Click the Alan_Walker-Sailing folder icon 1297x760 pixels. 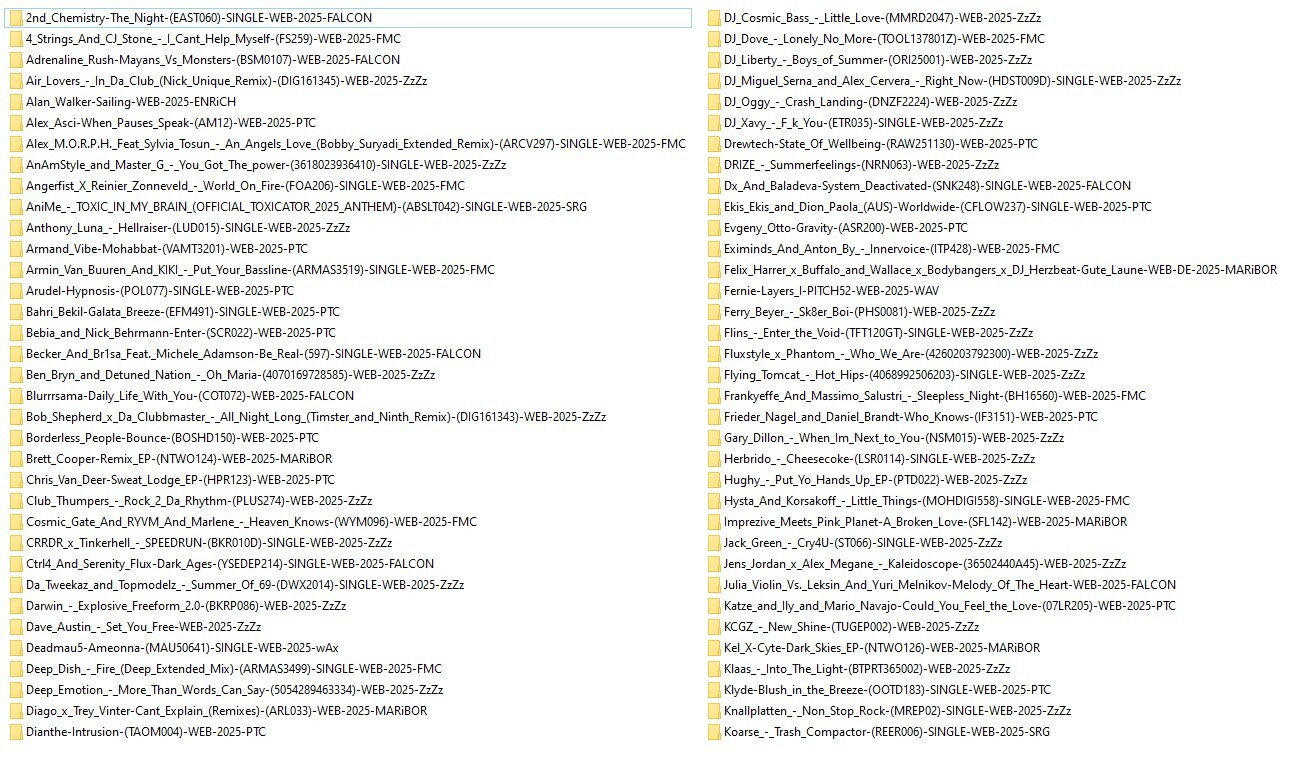tap(16, 102)
